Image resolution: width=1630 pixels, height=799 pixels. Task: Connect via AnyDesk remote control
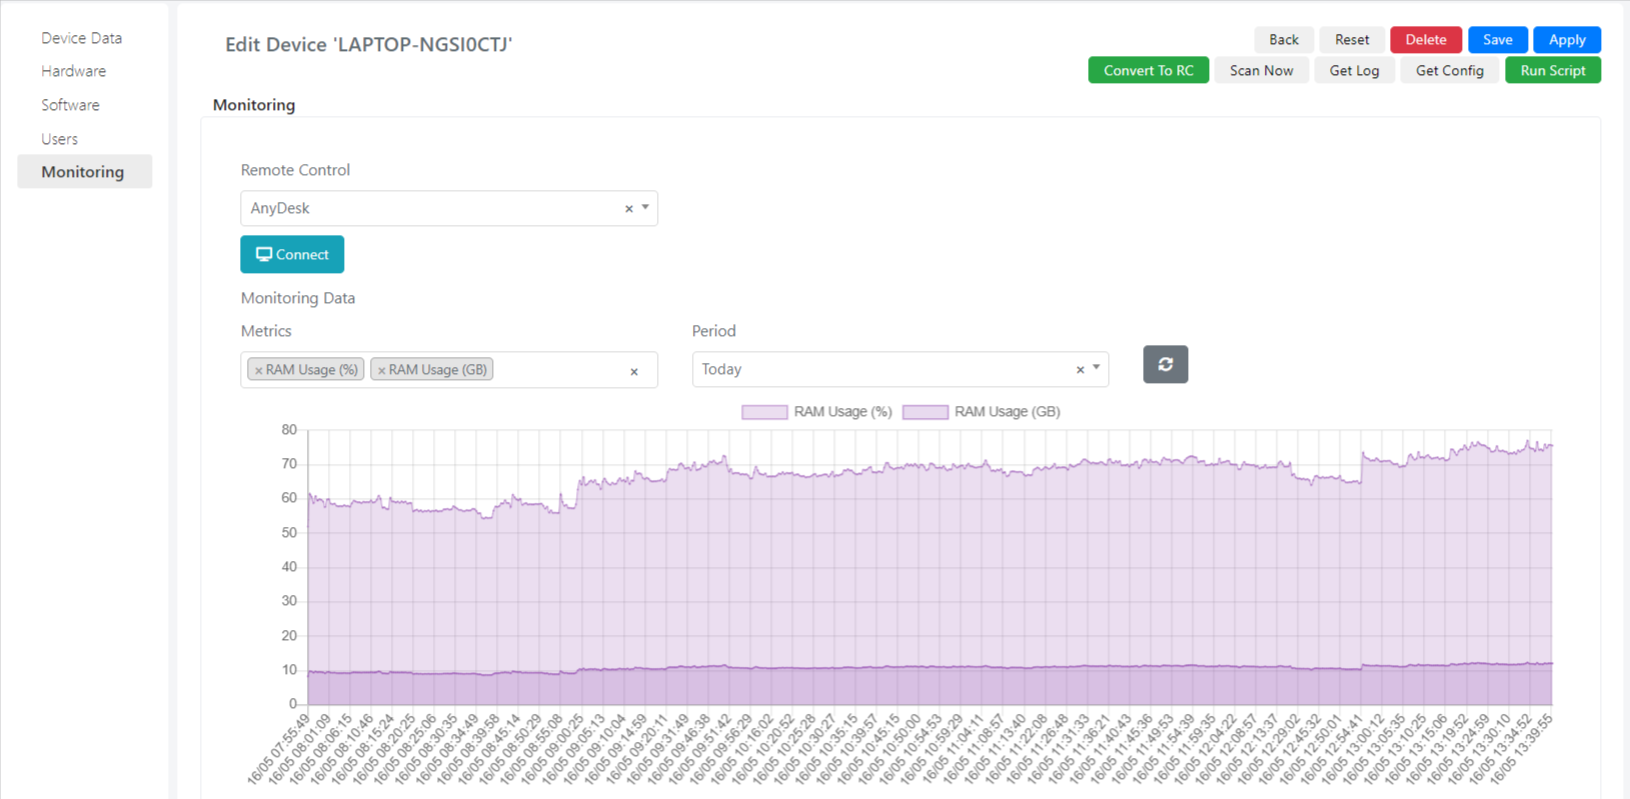pyautogui.click(x=292, y=254)
